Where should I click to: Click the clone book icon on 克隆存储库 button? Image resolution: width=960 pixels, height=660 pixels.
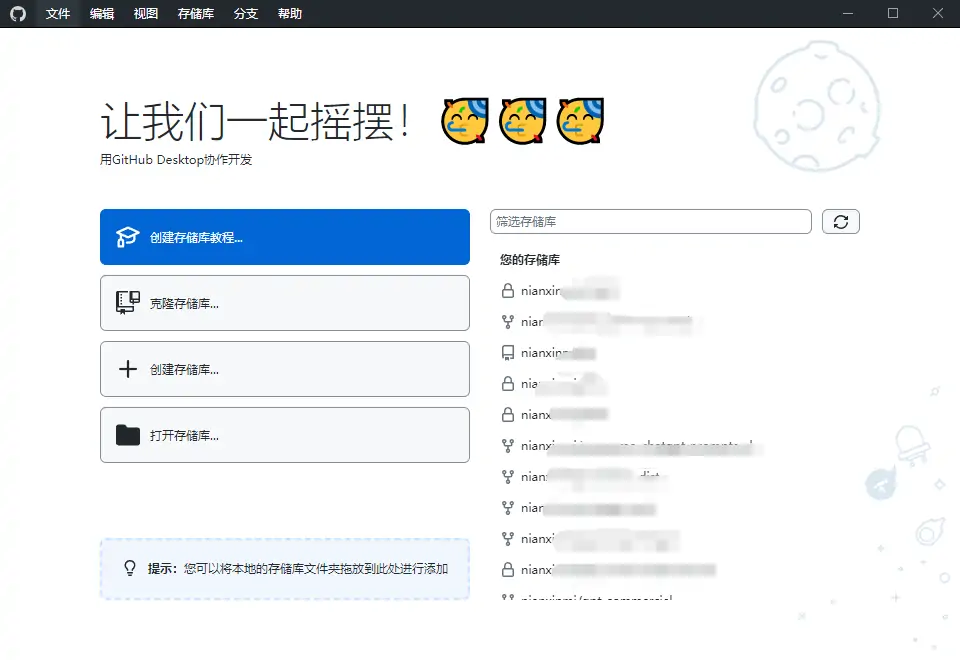coord(126,302)
